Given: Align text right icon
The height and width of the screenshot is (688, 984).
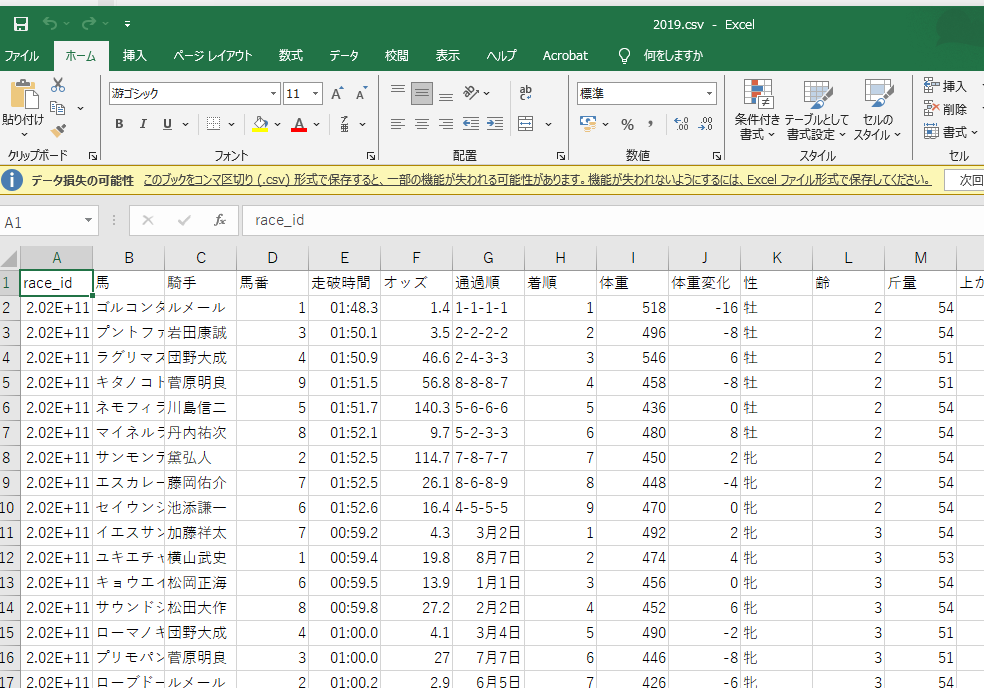Looking at the screenshot, I should (446, 124).
